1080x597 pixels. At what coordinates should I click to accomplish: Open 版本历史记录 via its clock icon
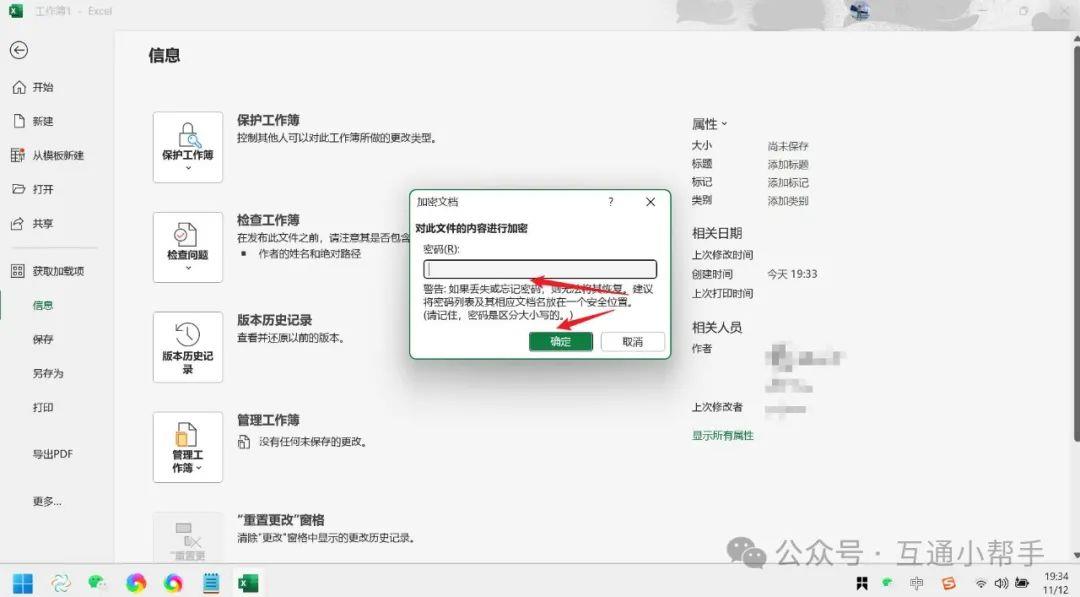(187, 332)
